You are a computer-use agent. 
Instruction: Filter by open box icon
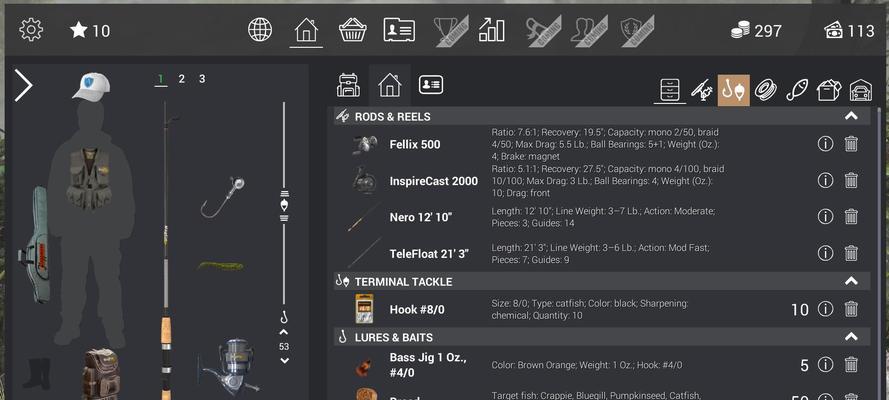(x=828, y=90)
